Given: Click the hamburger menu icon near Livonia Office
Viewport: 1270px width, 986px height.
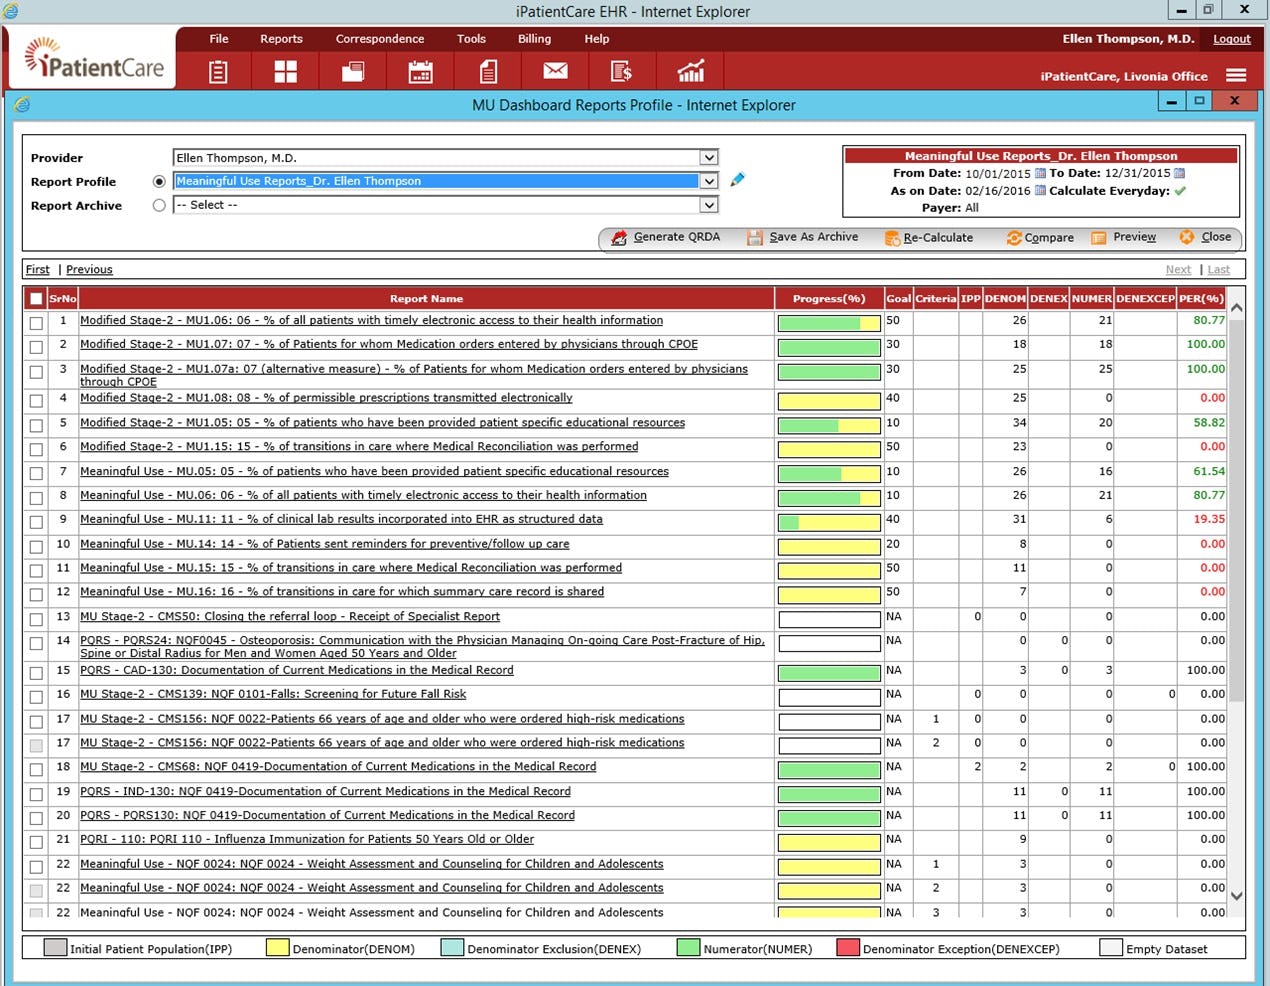Looking at the screenshot, I should pos(1236,76).
